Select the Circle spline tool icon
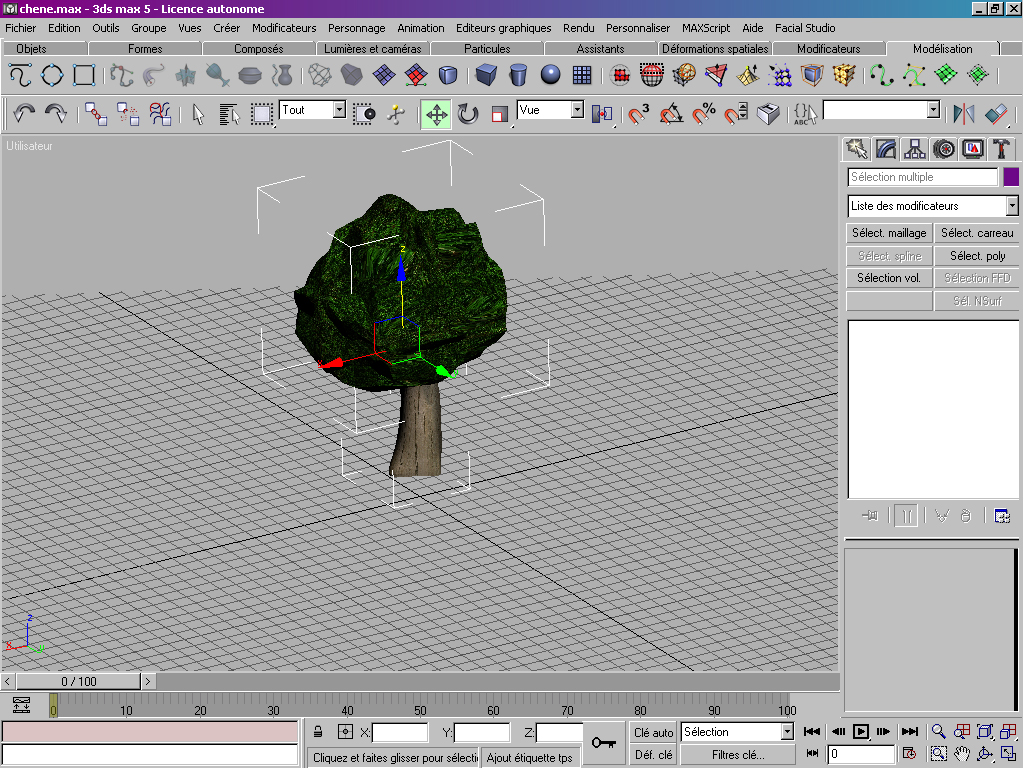Viewport: 1024px width, 768px height. 52,74
